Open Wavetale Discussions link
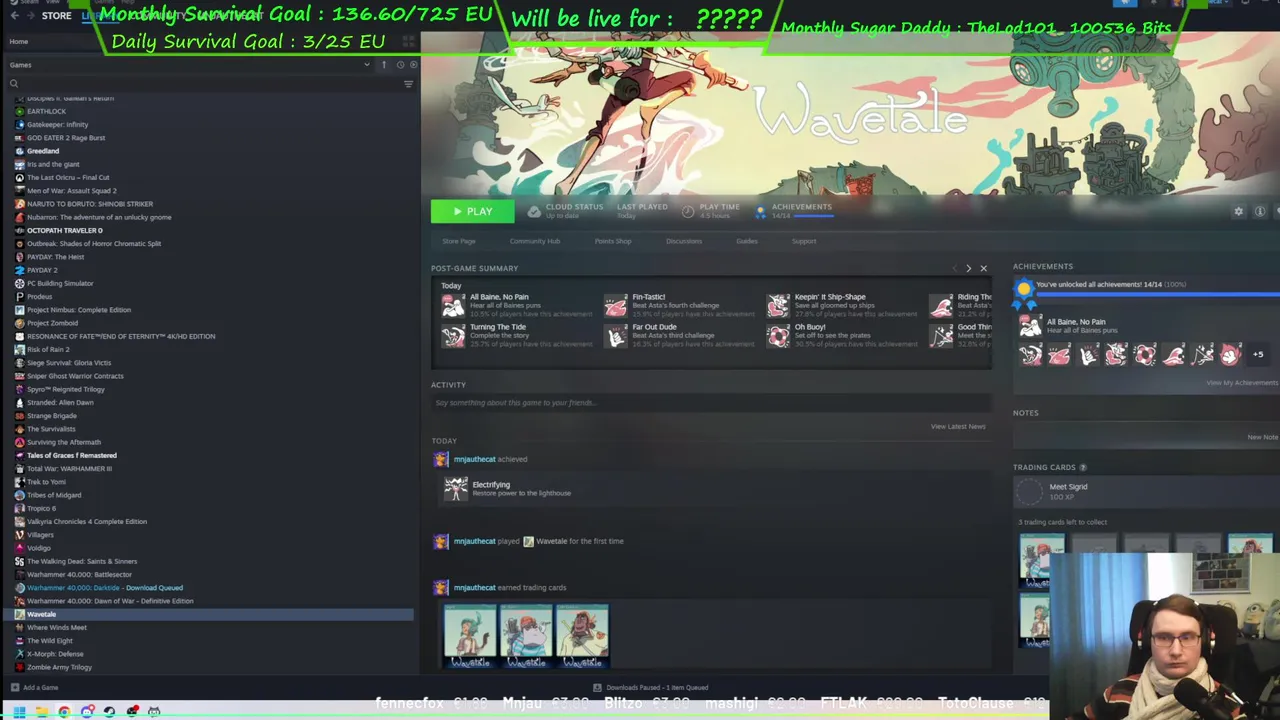The height and width of the screenshot is (720, 1280). coord(684,241)
